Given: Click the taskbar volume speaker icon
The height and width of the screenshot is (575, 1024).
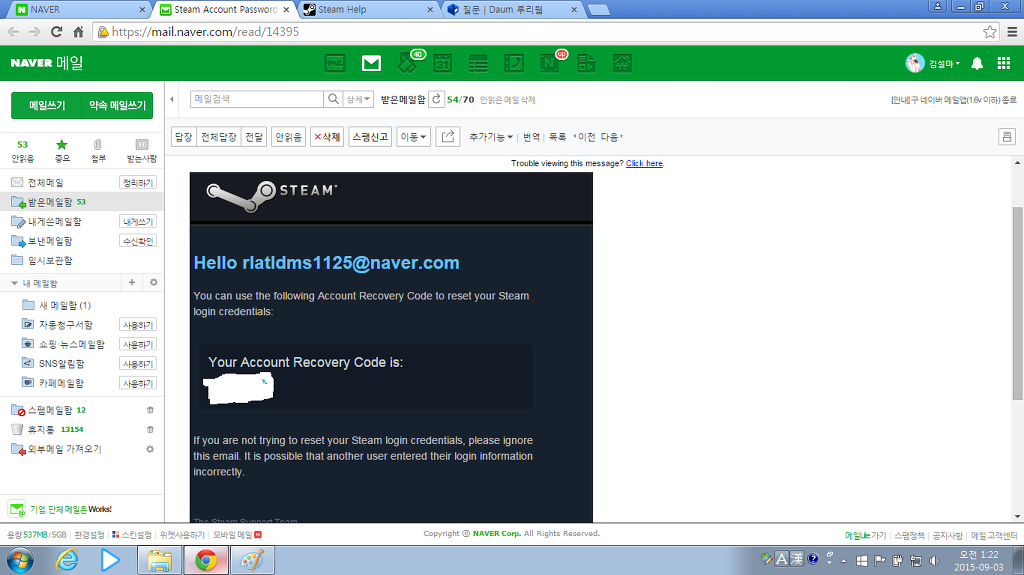Looking at the screenshot, I should tap(934, 561).
